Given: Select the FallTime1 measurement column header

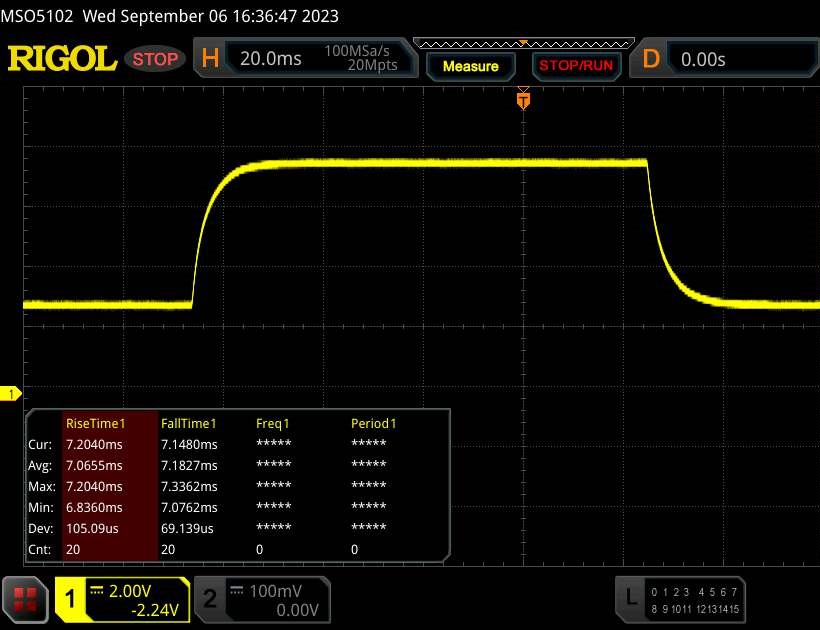Looking at the screenshot, I should [x=189, y=423].
